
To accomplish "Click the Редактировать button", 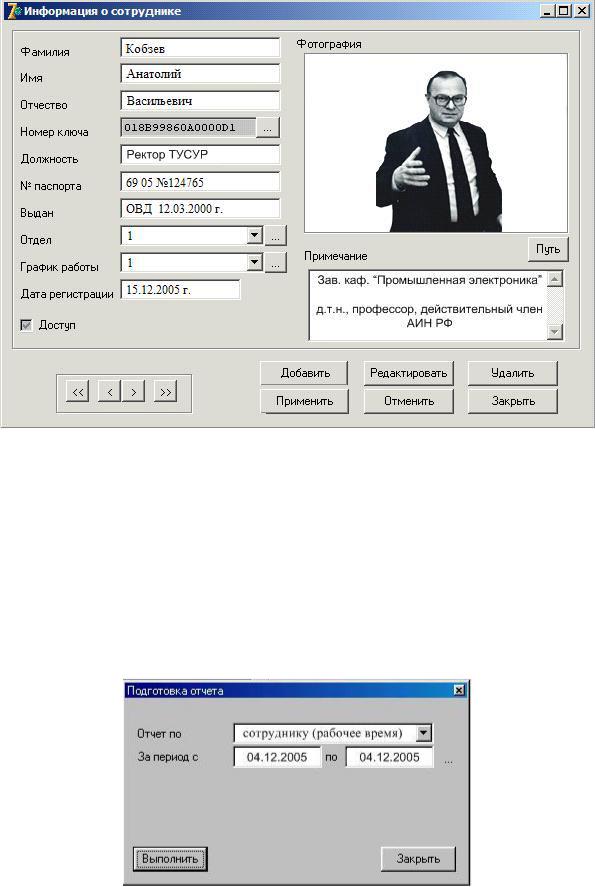I will tap(408, 373).
